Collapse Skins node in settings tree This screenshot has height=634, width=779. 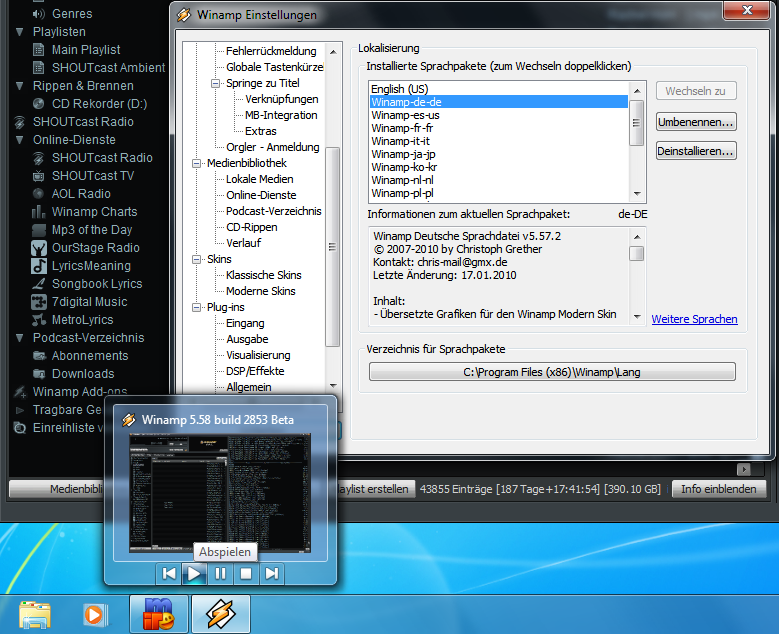196,259
